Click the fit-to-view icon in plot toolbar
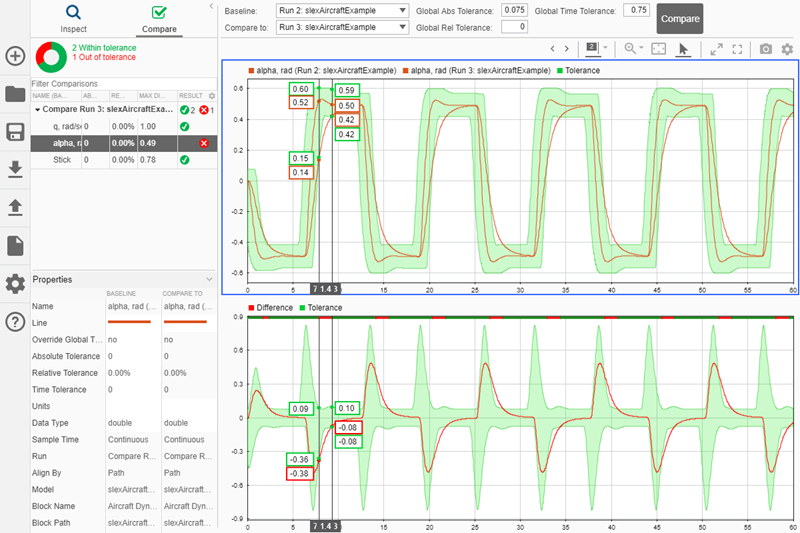800x533 pixels. click(x=659, y=48)
